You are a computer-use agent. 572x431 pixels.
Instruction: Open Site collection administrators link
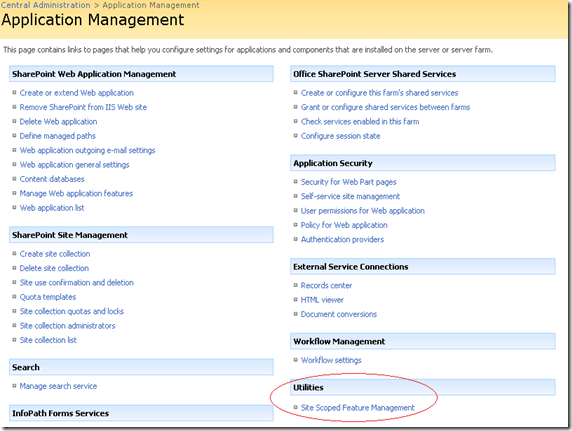point(67,326)
